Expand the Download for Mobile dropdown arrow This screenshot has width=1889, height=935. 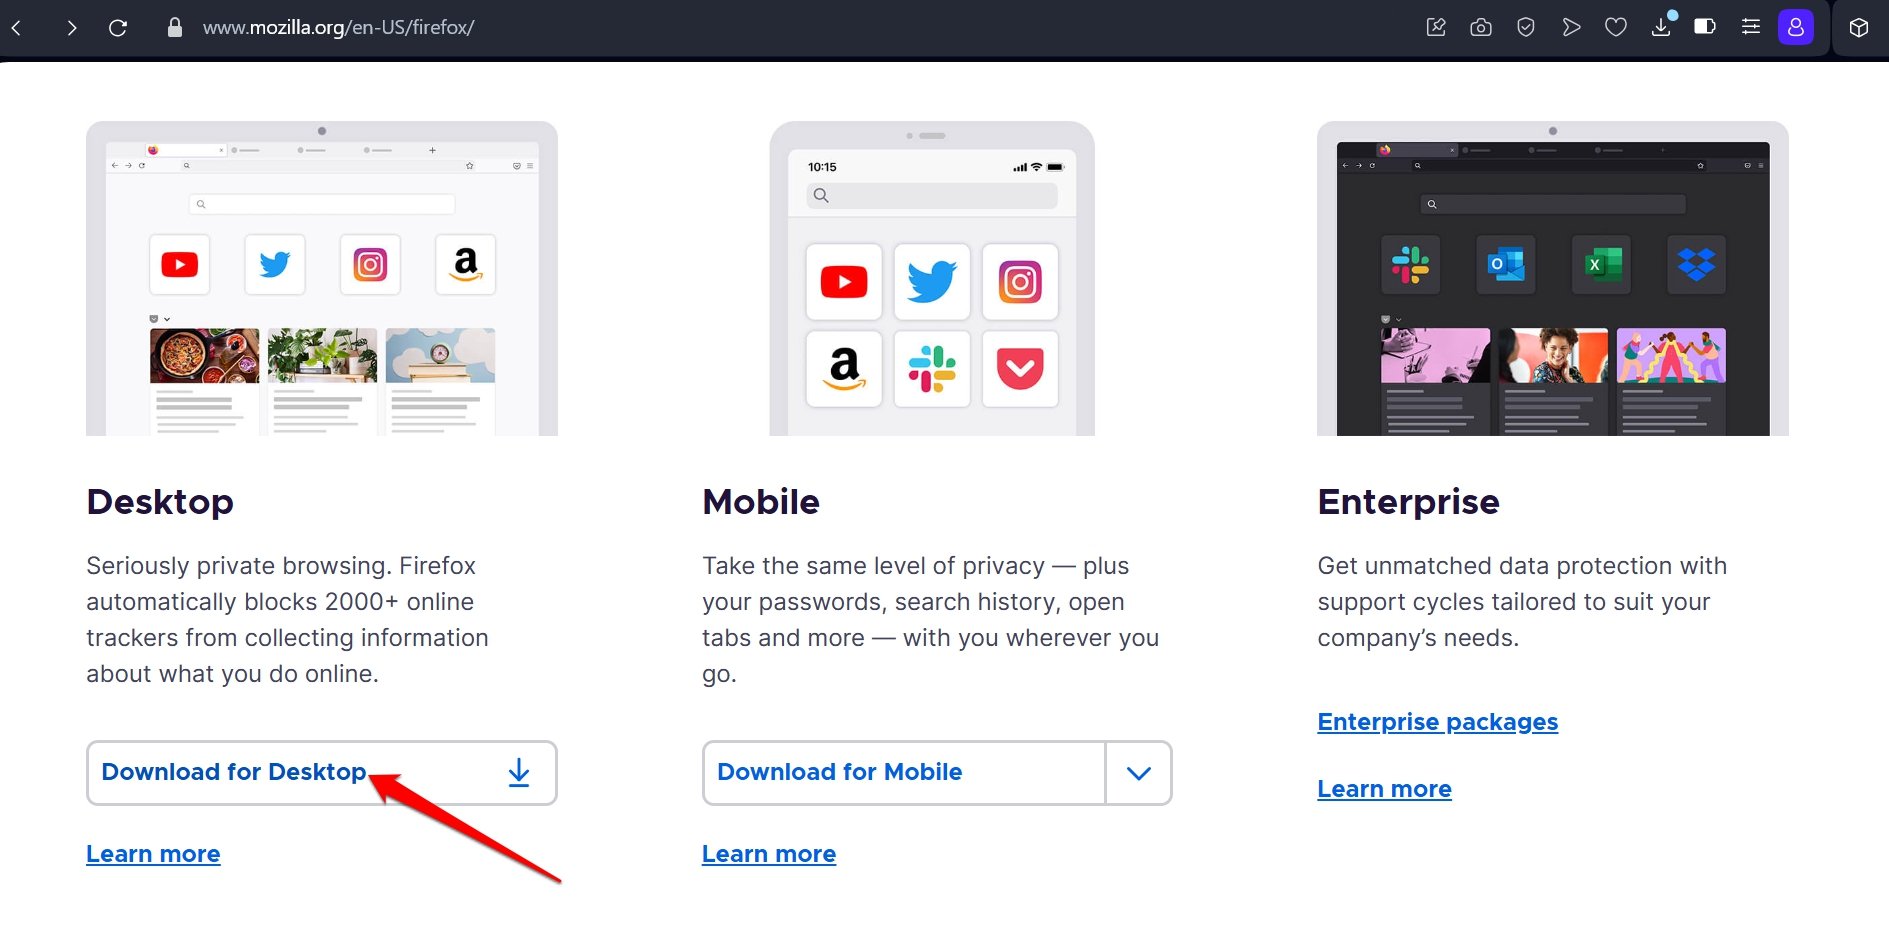(1139, 773)
